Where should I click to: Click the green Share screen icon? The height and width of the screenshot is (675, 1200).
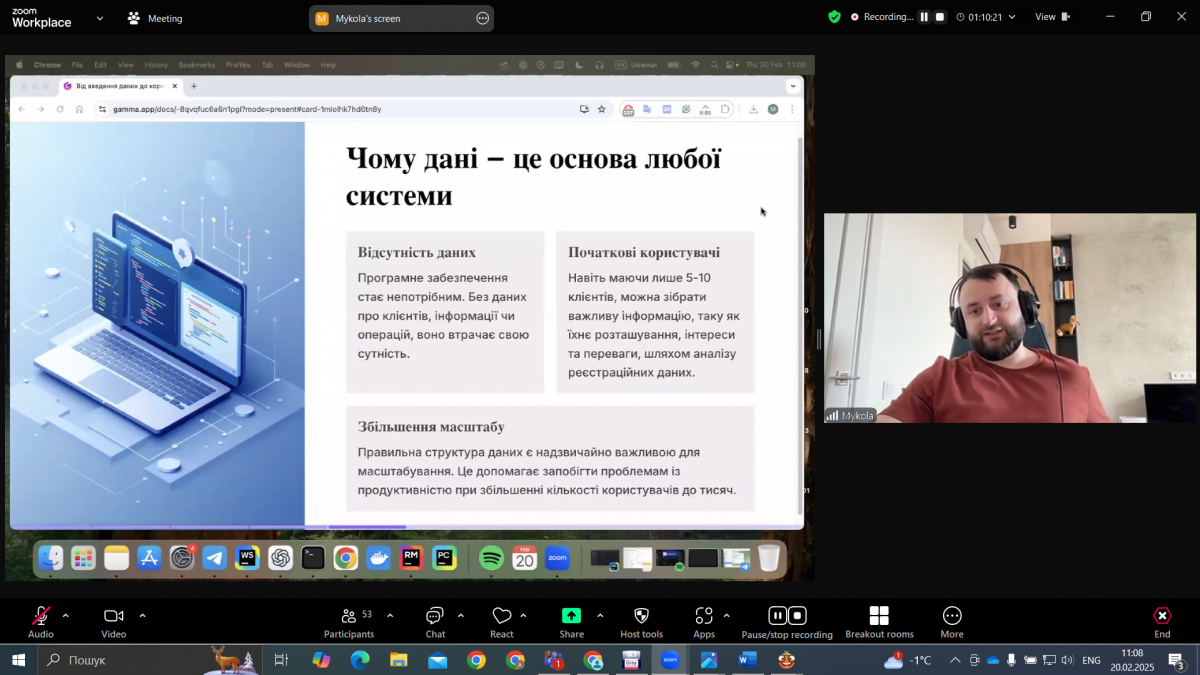[571, 614]
